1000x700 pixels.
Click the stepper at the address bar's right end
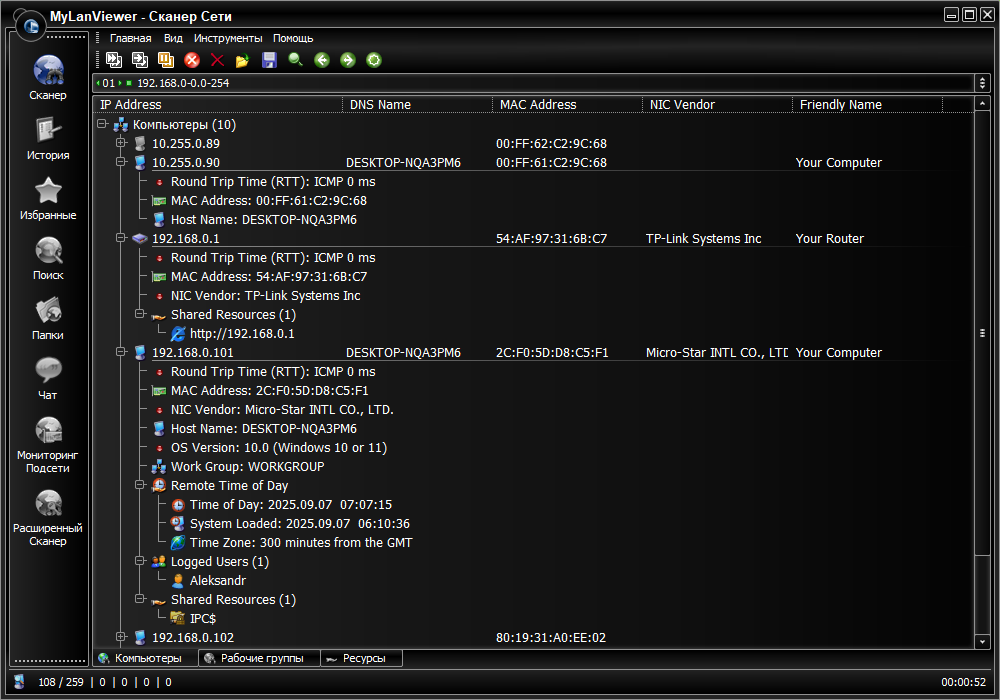[x=982, y=83]
